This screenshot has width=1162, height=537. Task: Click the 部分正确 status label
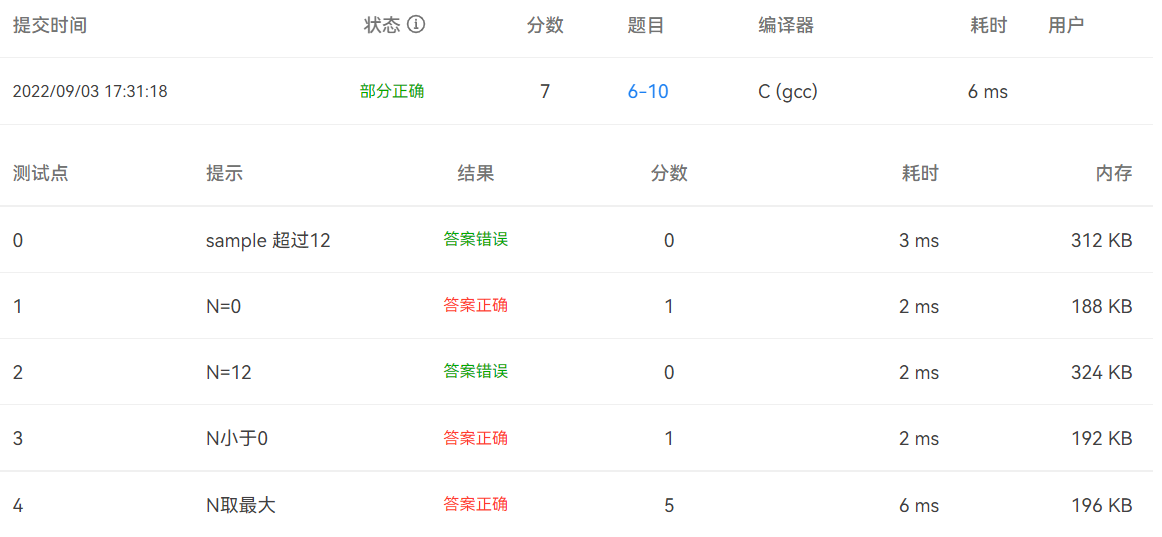pyautogui.click(x=392, y=92)
